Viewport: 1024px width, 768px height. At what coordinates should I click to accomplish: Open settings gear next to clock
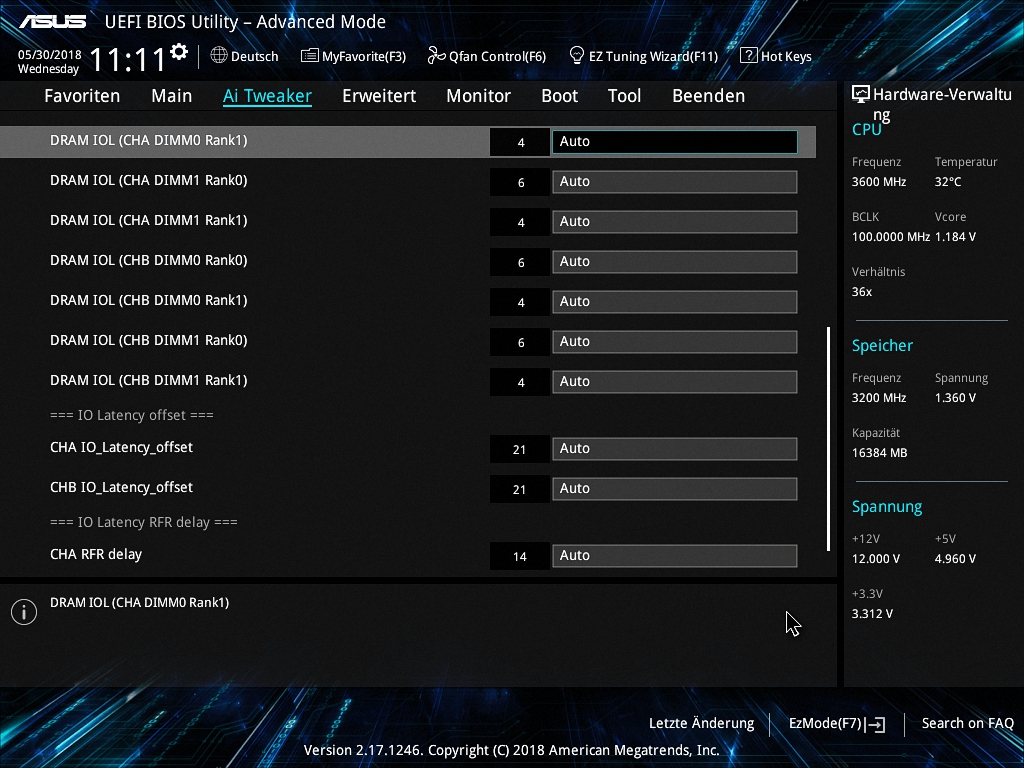[x=179, y=52]
